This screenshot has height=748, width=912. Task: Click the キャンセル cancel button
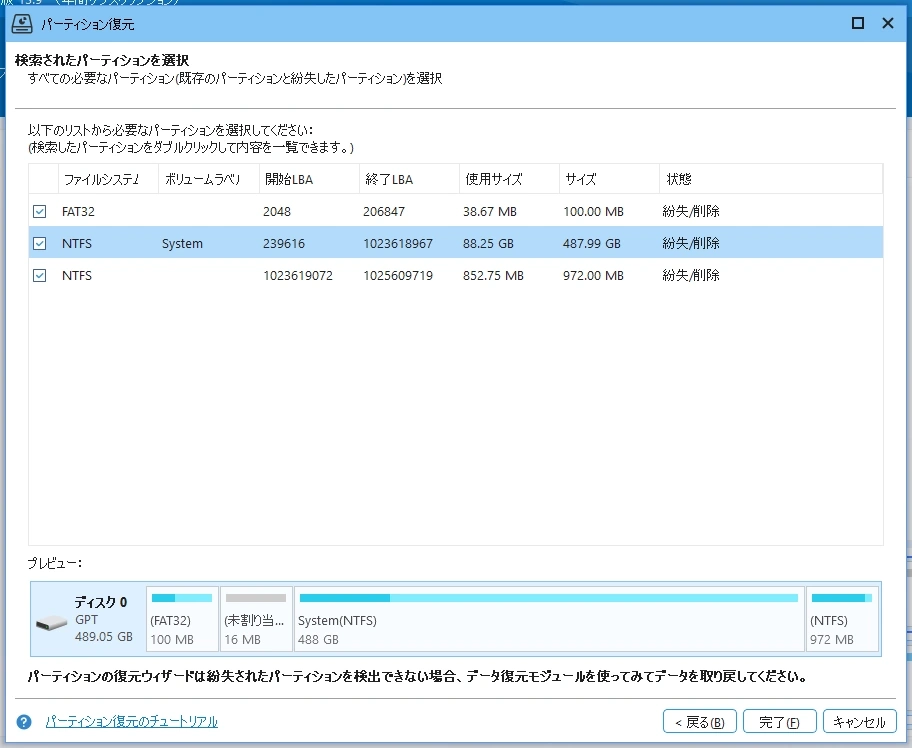(859, 722)
